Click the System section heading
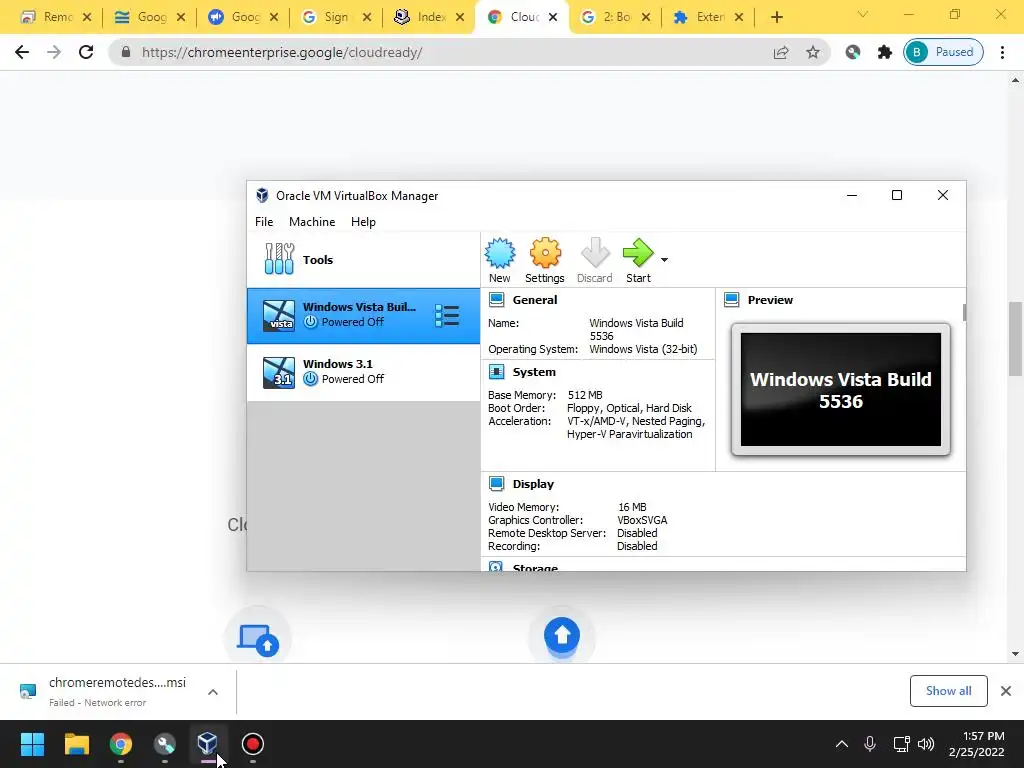The height and width of the screenshot is (768, 1024). [x=534, y=372]
